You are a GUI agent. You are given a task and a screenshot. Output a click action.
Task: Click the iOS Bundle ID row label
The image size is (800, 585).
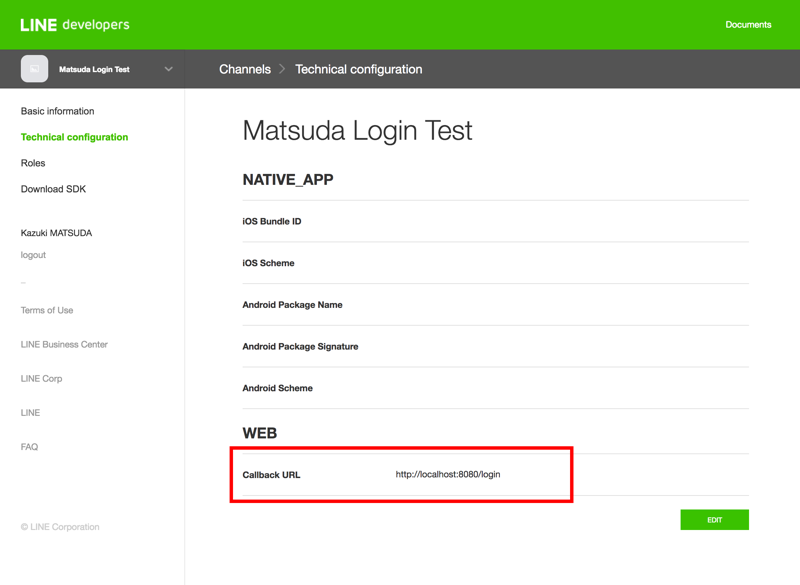[272, 221]
